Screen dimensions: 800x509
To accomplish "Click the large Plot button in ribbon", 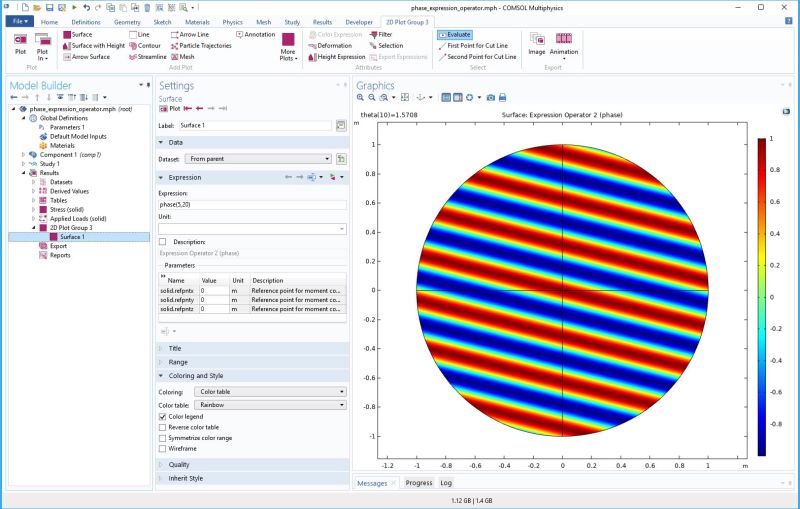I will tap(20, 44).
